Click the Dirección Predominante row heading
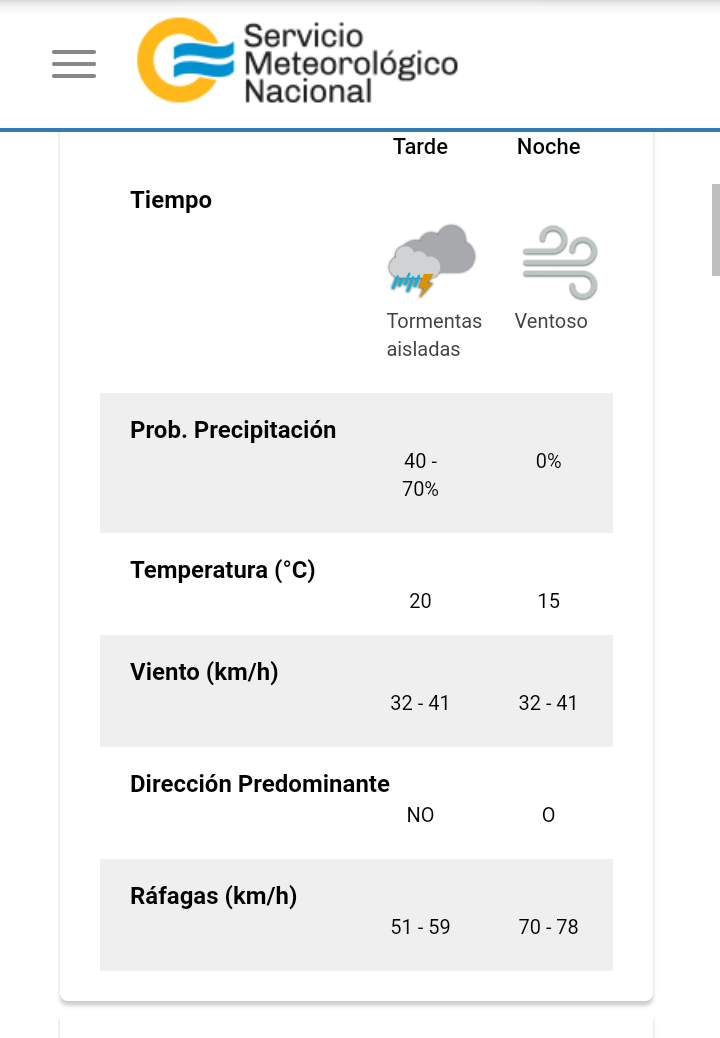 [x=260, y=784]
